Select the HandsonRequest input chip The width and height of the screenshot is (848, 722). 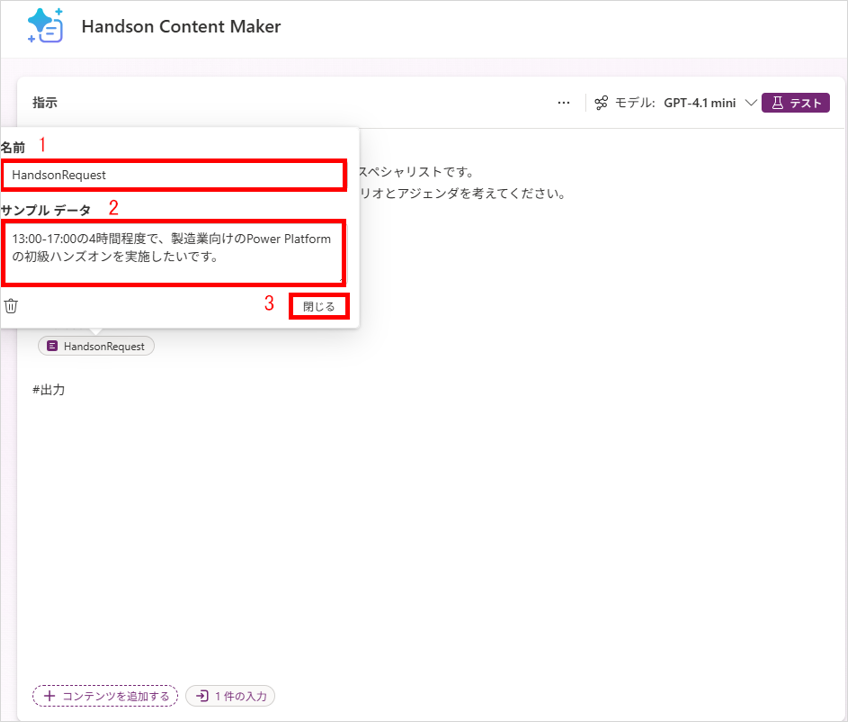(x=96, y=346)
